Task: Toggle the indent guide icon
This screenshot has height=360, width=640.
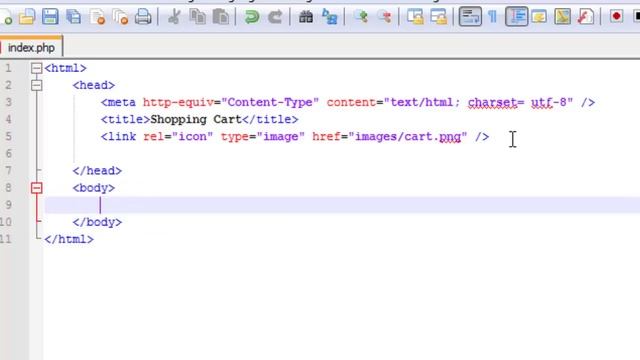Action: (517, 17)
